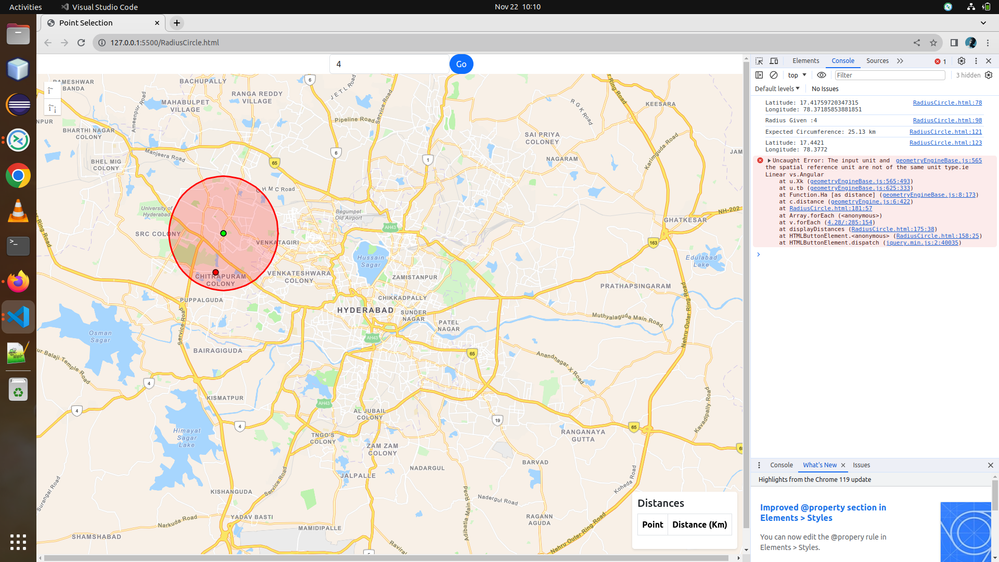Bookmark this page with the star icon
Screen dimensions: 999x562
[933, 43]
